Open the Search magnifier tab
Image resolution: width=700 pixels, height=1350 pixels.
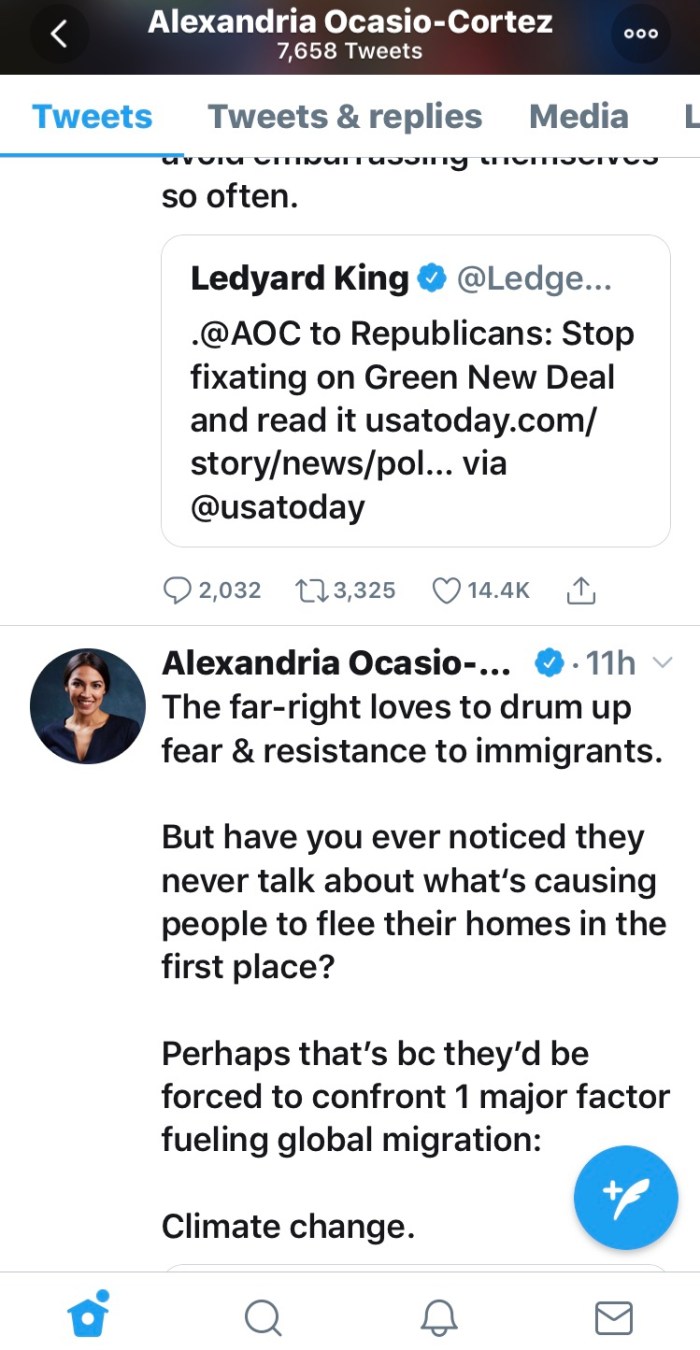point(263,1317)
